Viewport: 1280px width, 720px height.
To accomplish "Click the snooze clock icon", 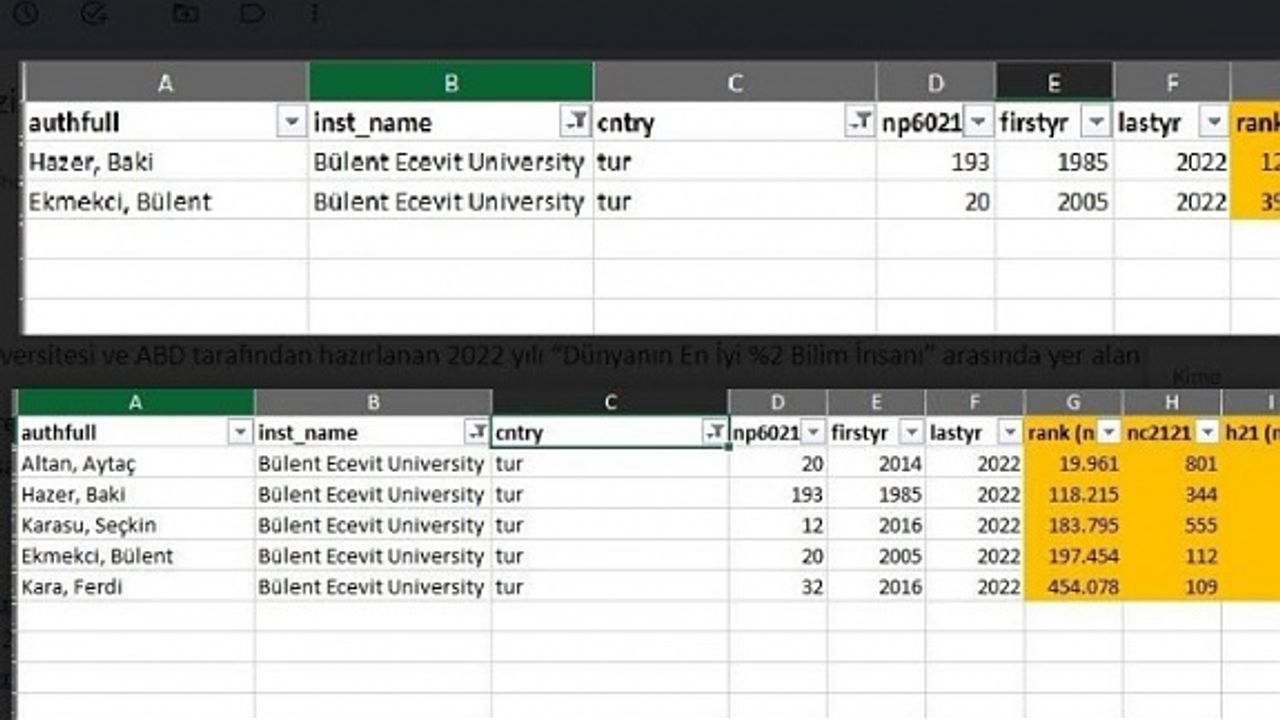I will (x=25, y=12).
